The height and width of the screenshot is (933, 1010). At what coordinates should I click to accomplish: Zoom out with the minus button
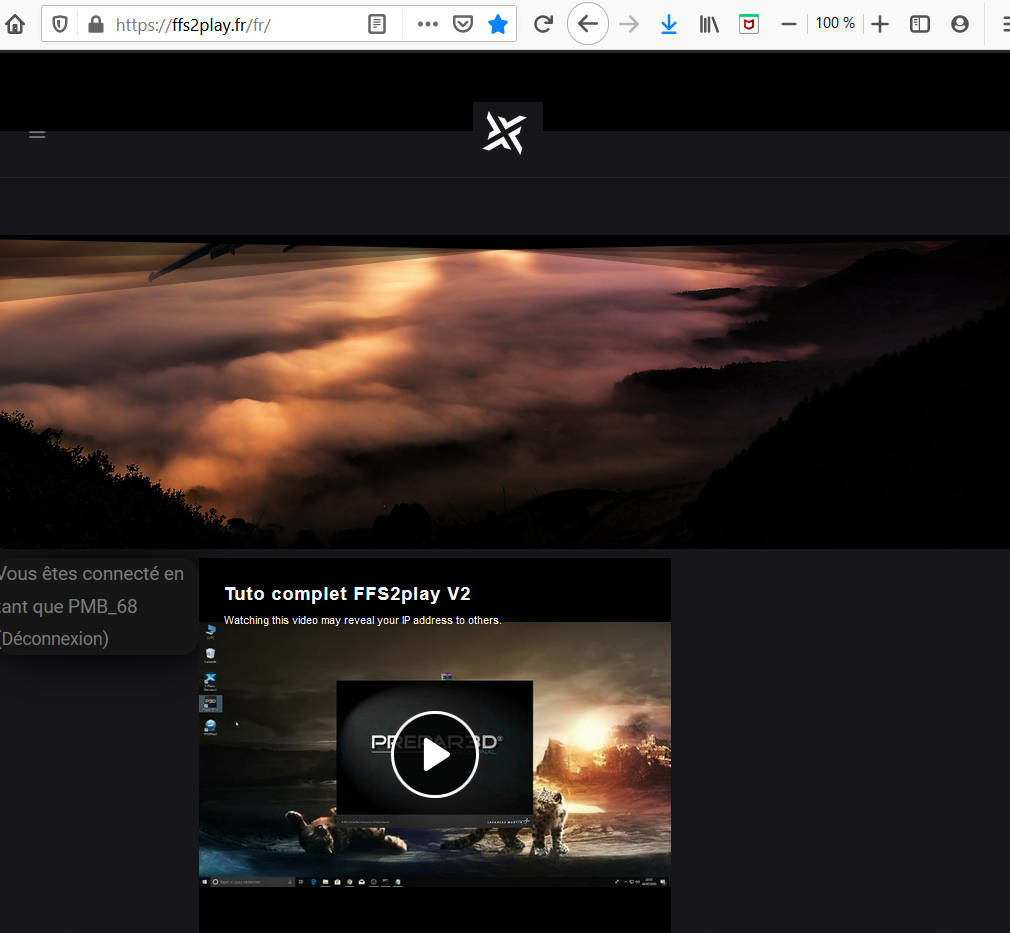pos(789,24)
